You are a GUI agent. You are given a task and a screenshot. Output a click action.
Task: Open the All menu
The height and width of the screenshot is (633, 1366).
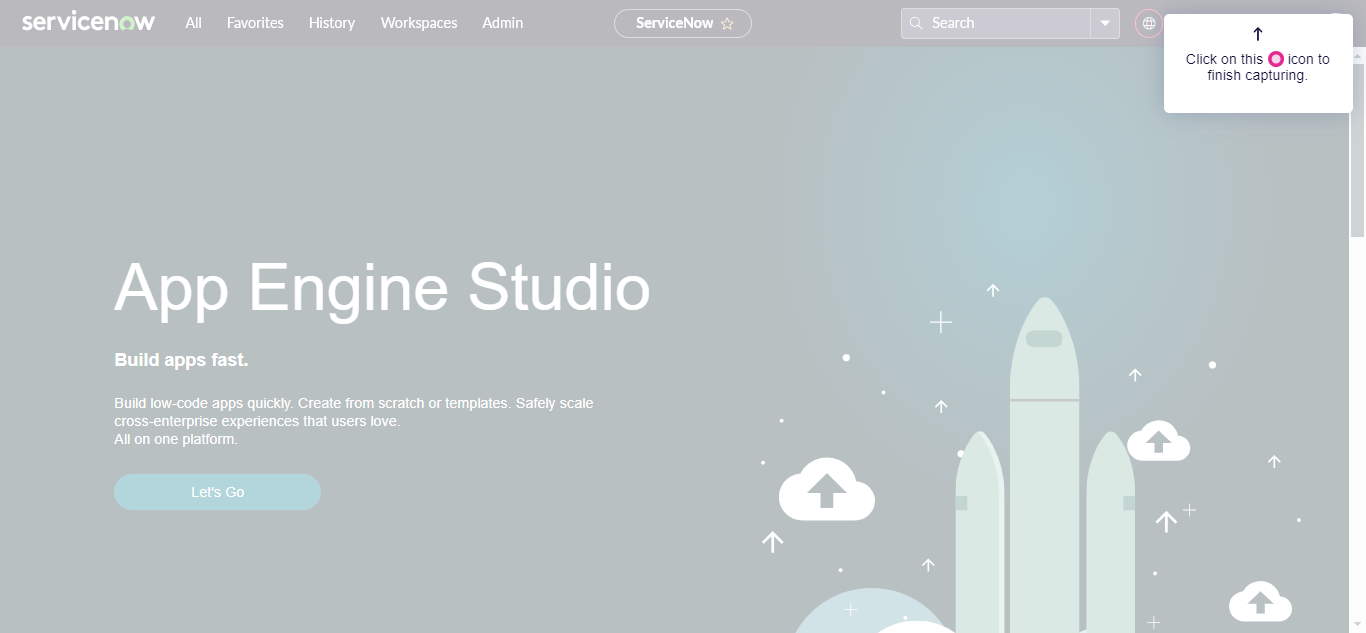(193, 23)
